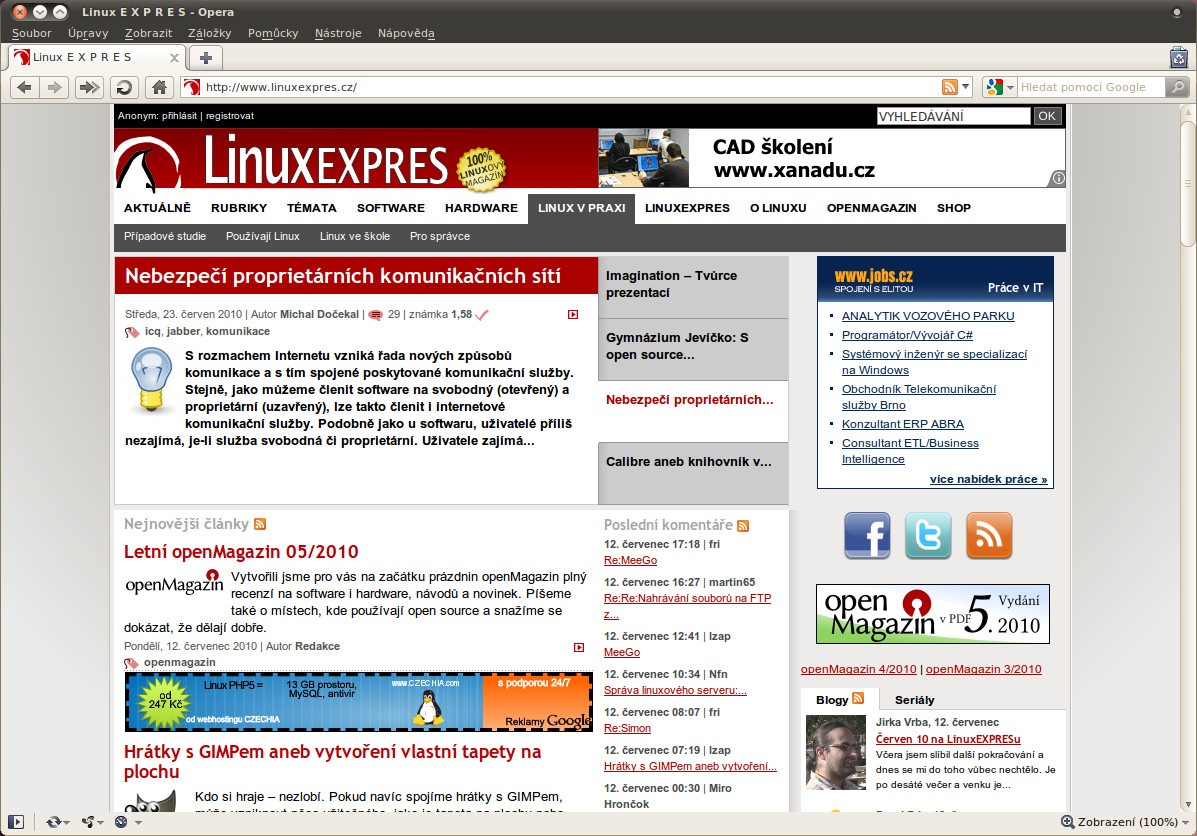
Task: Open the closed tabs trash icon
Action: coord(1179,57)
